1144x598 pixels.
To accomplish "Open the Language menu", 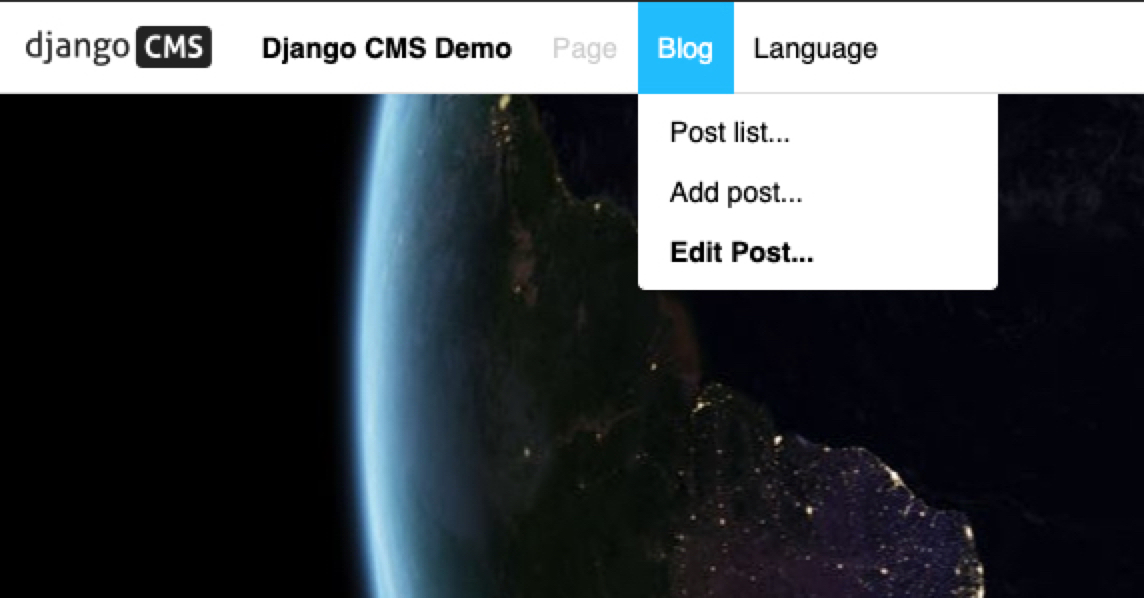I will click(x=815, y=48).
